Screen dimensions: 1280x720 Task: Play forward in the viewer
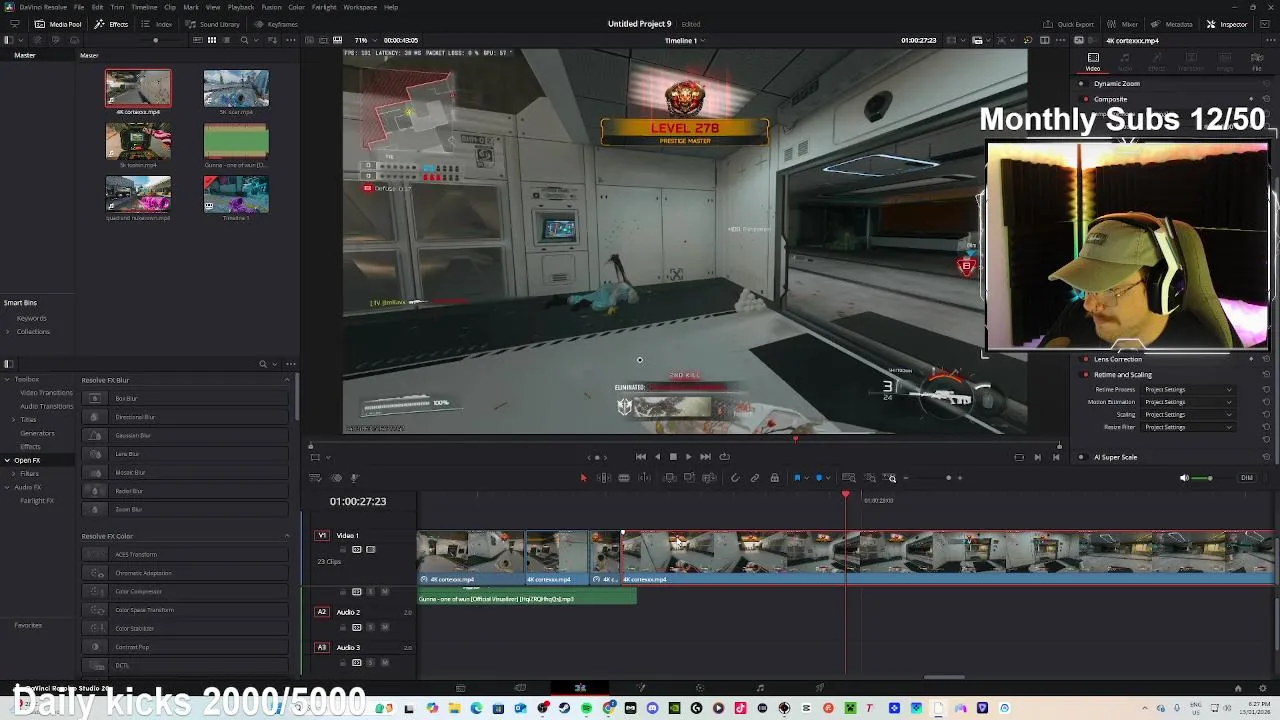(x=688, y=457)
